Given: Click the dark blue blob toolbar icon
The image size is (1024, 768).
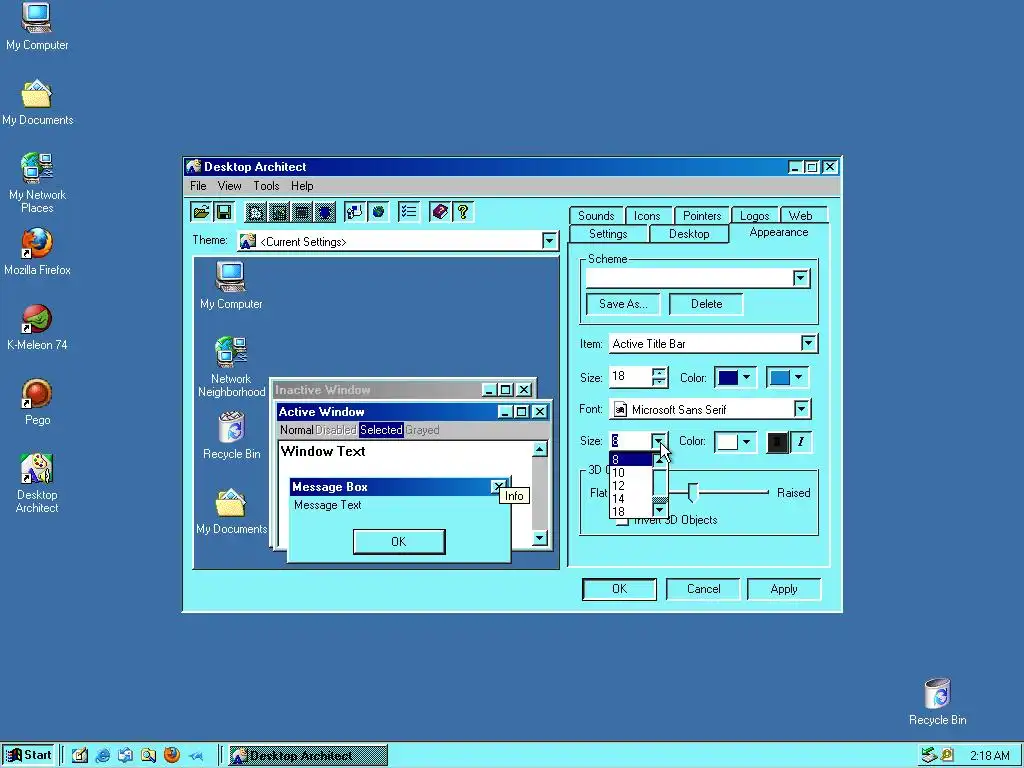Looking at the screenshot, I should (325, 212).
